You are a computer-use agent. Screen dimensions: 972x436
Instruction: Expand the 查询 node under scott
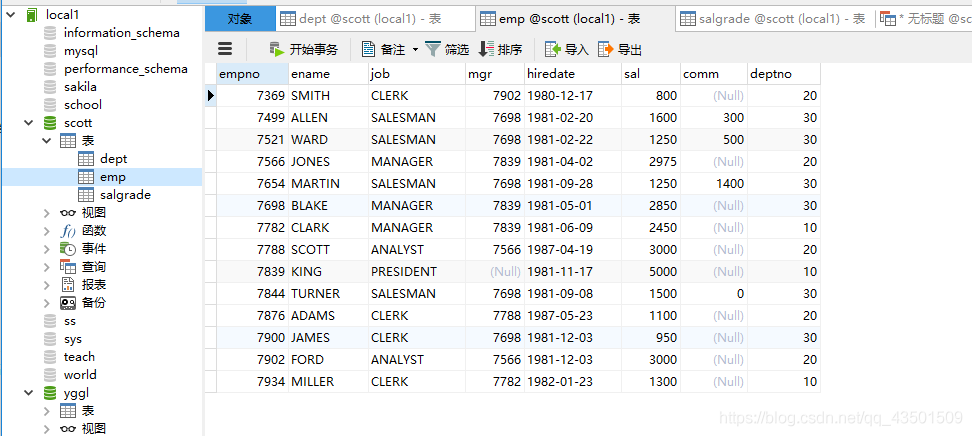click(46, 267)
